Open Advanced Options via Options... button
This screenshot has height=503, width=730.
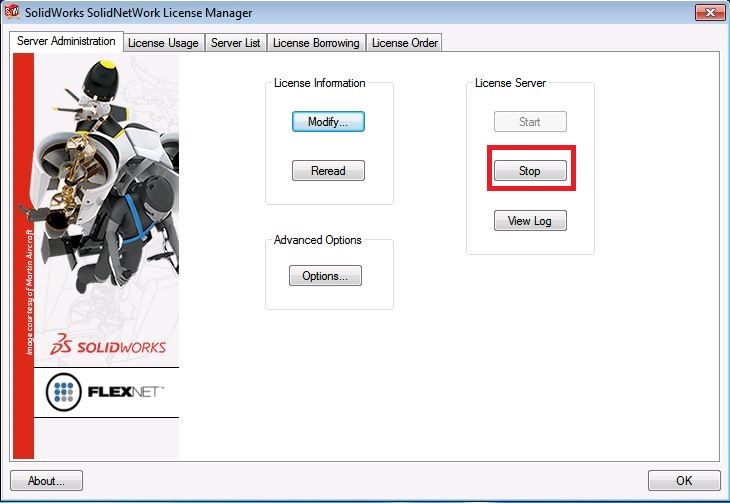click(325, 276)
